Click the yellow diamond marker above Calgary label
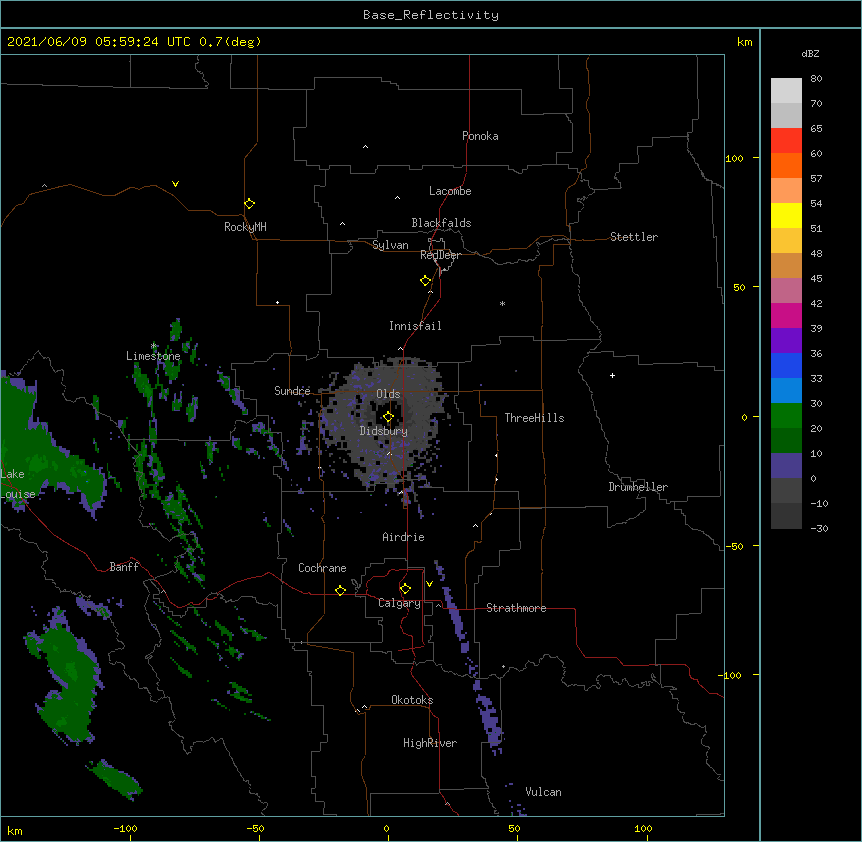 pos(405,589)
